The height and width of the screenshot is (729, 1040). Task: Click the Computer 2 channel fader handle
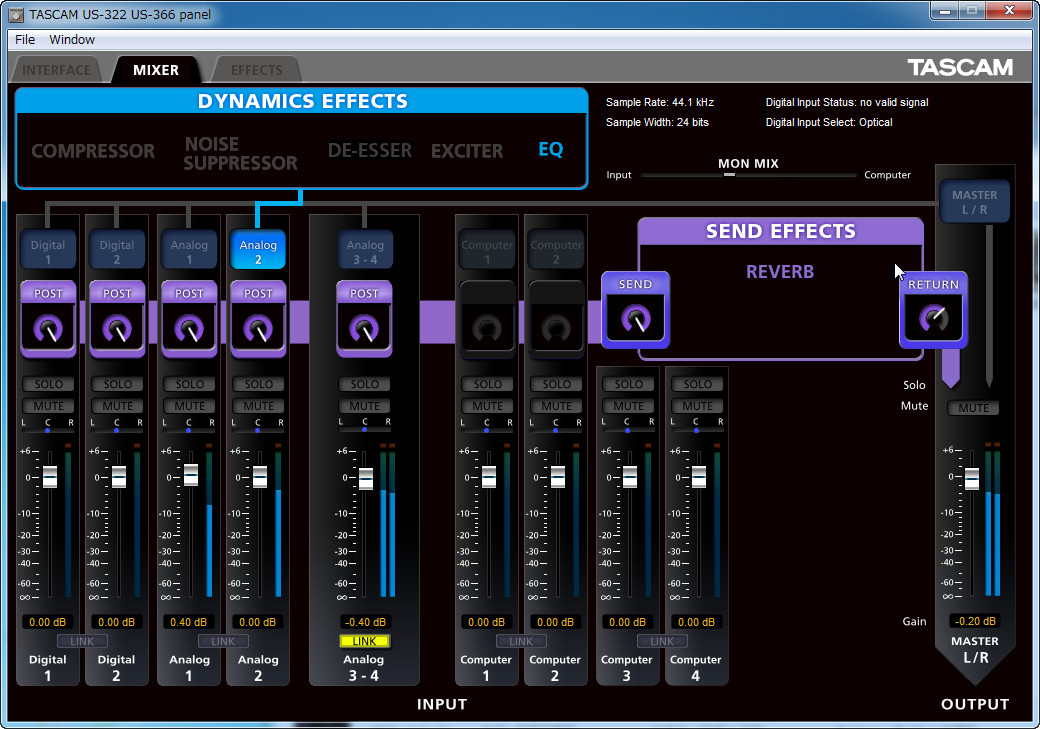tap(558, 477)
